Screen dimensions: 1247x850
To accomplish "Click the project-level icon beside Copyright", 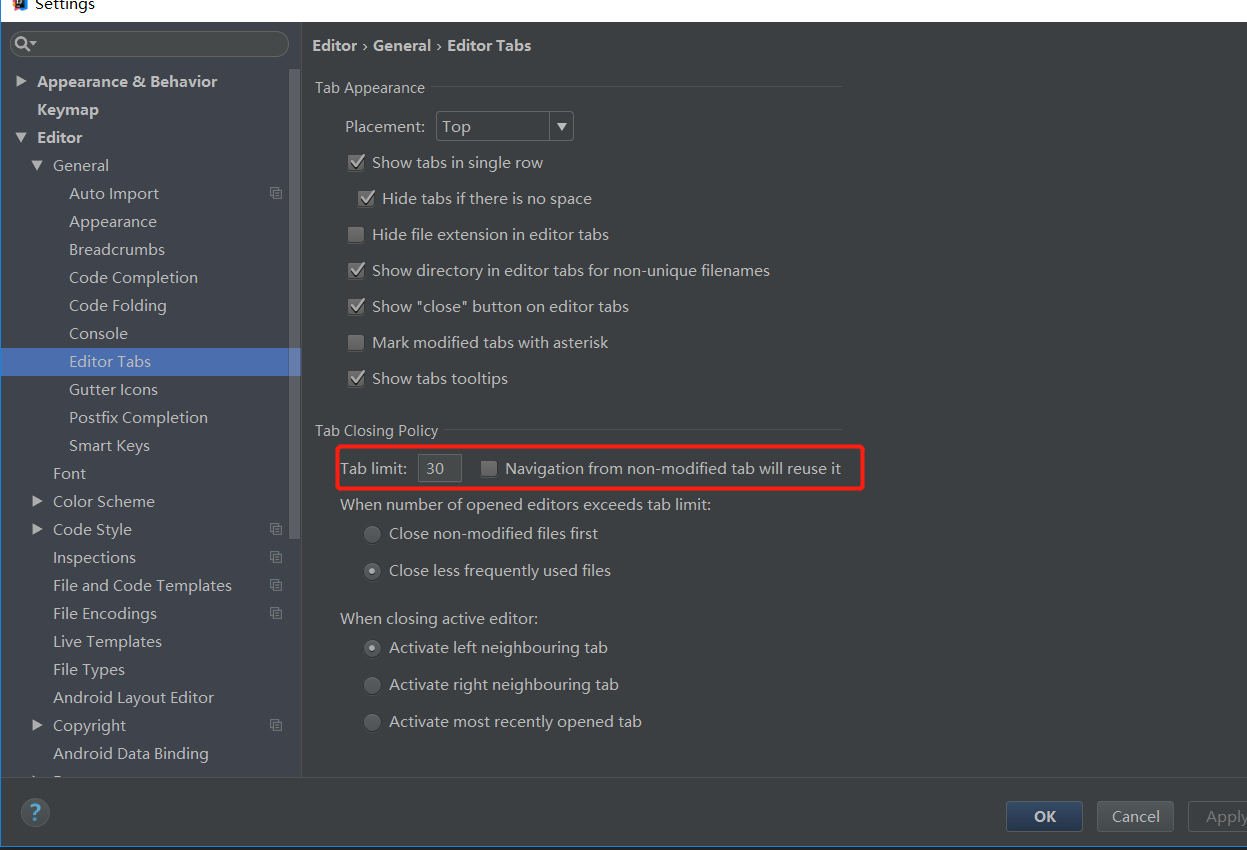I will (276, 725).
